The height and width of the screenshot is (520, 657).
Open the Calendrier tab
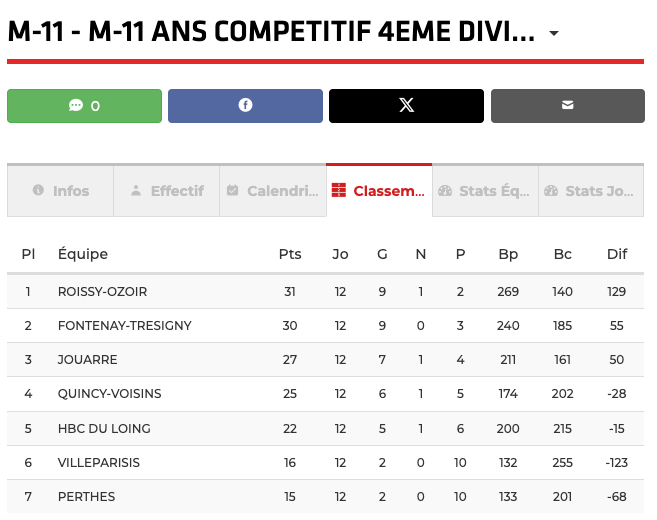pos(272,191)
